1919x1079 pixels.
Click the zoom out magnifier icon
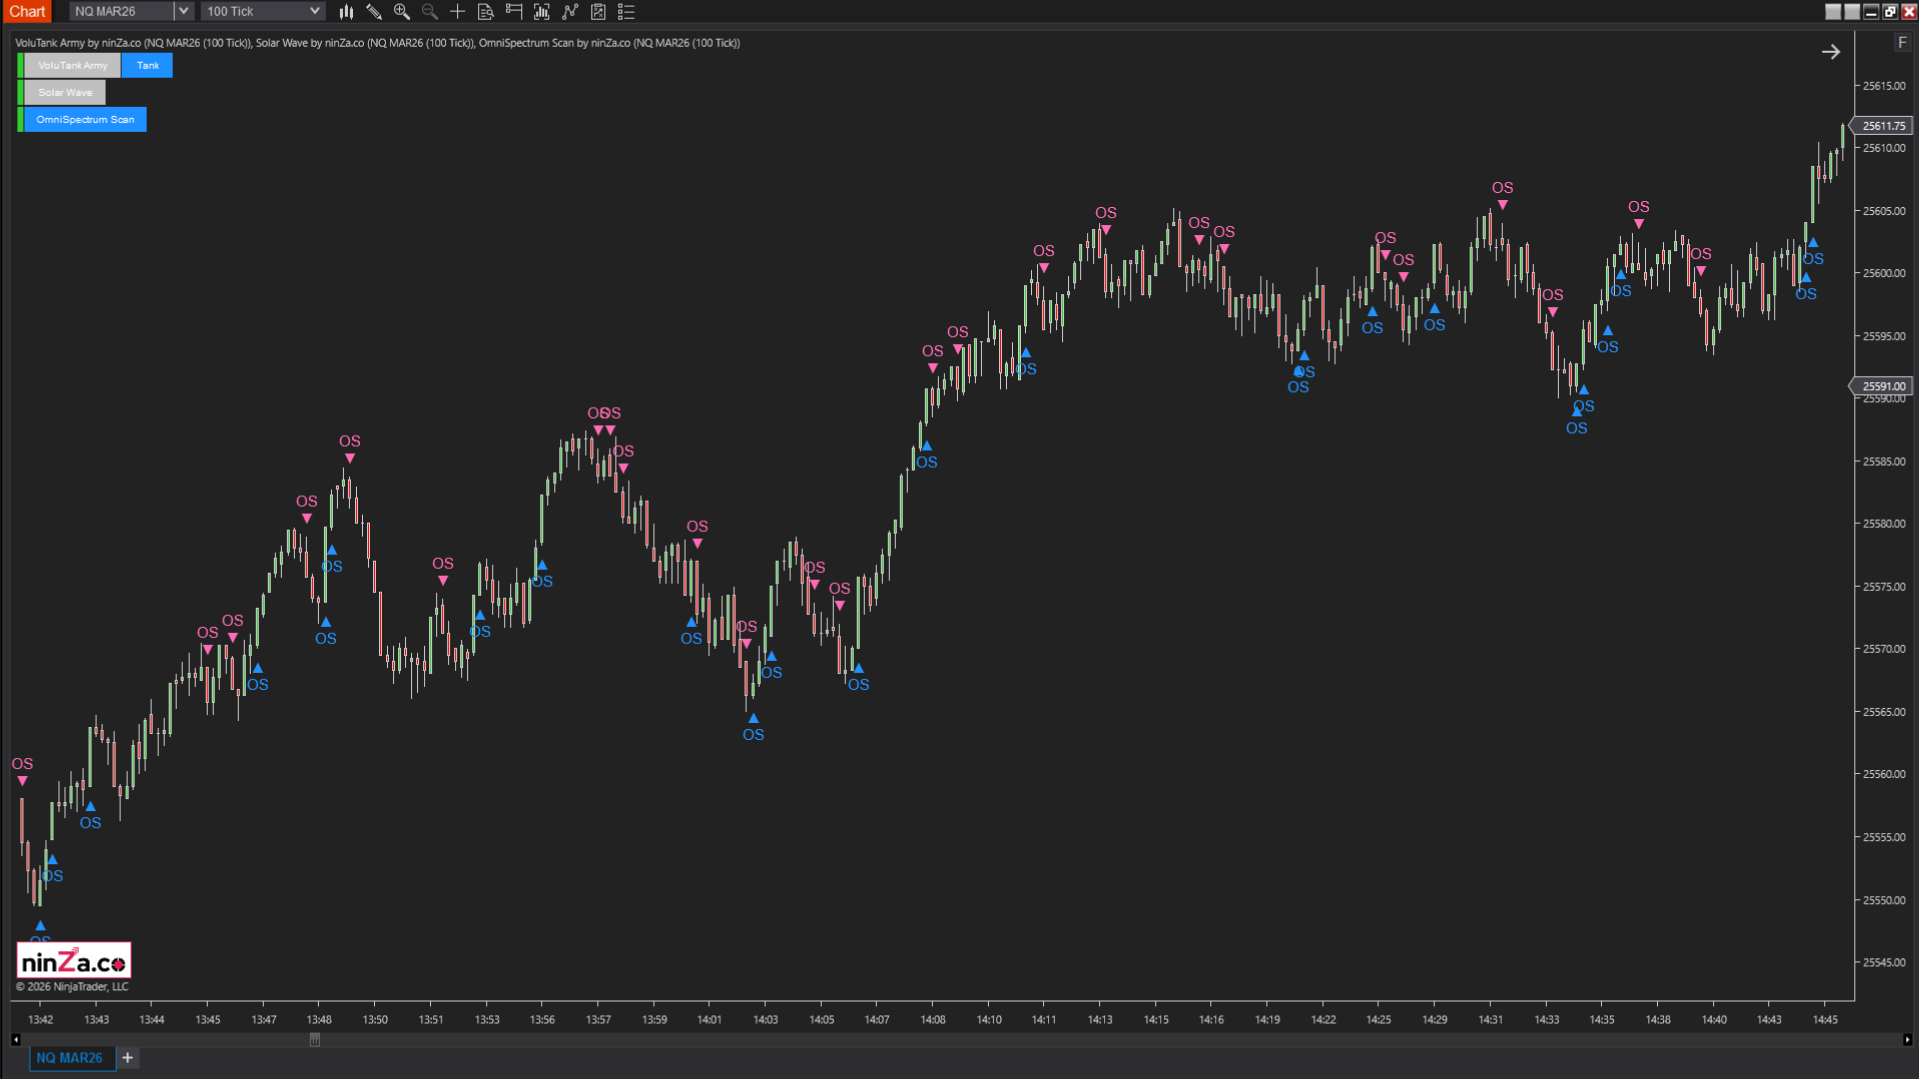(430, 12)
